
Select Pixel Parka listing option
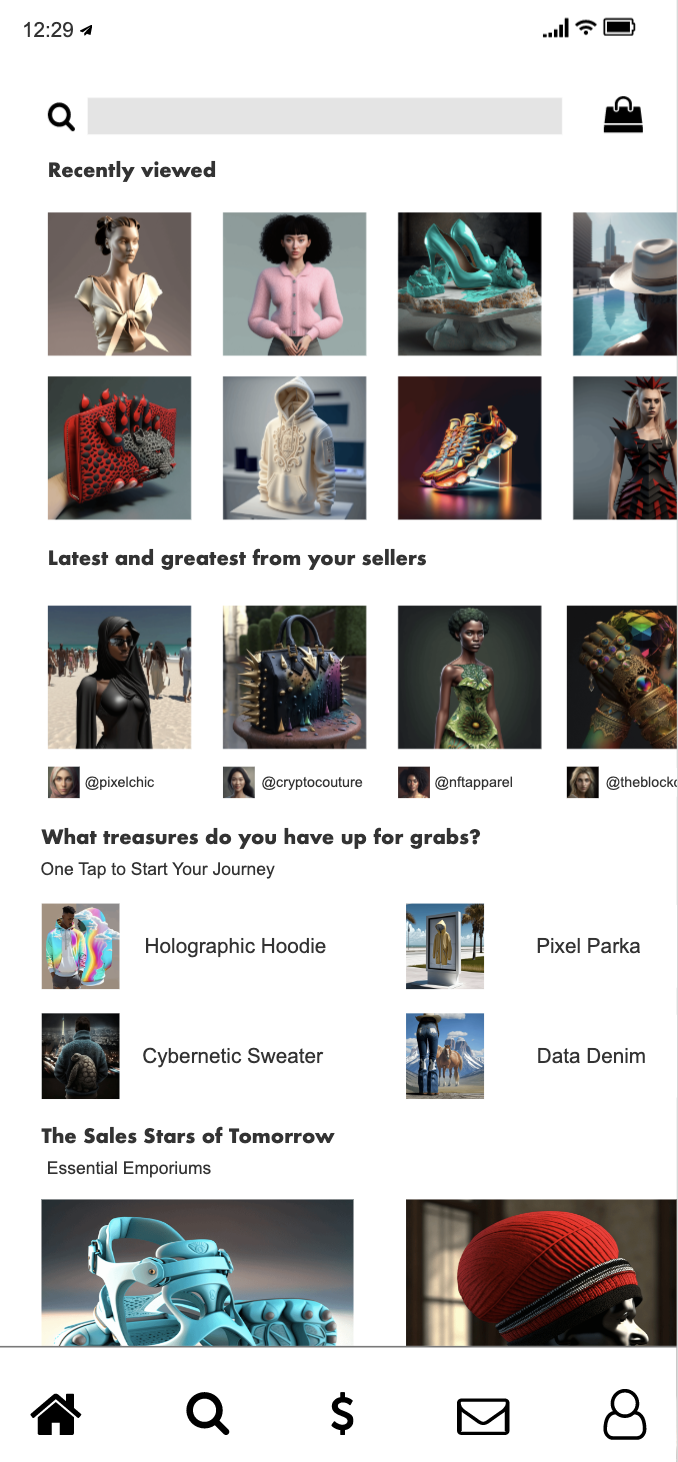coord(523,946)
